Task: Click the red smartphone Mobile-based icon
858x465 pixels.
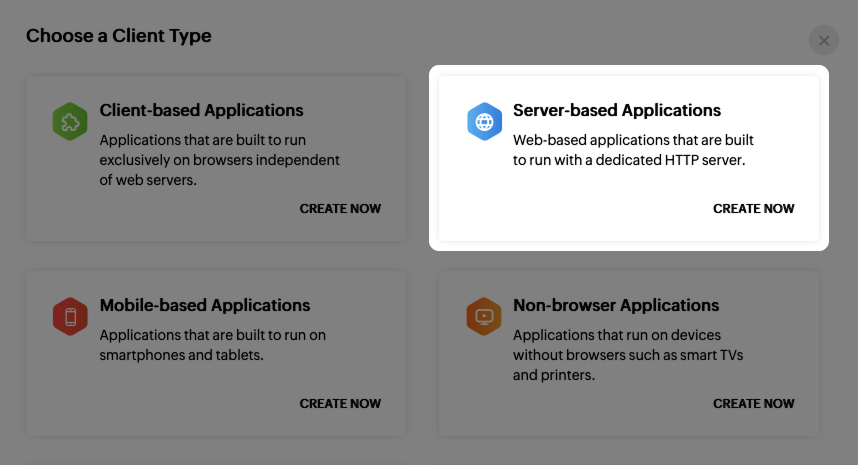Action: coord(70,317)
